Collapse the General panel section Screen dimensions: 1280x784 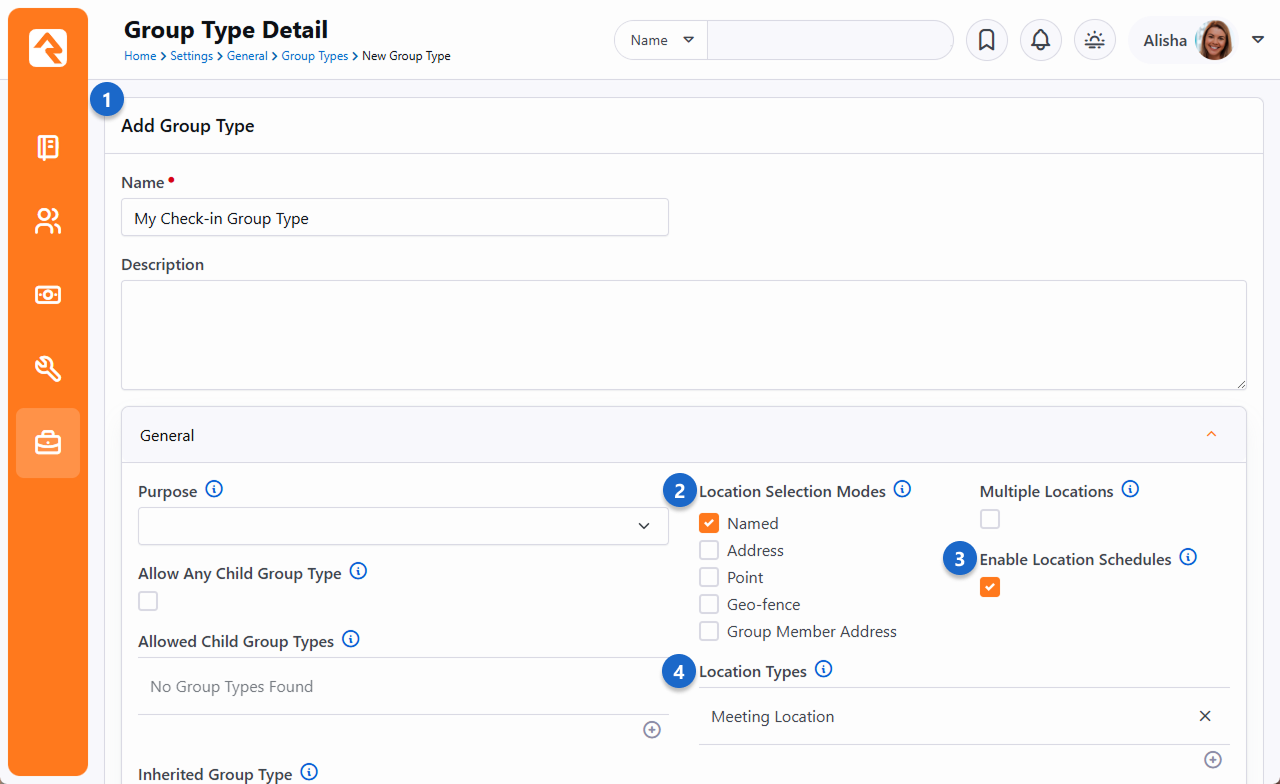tap(1211, 435)
